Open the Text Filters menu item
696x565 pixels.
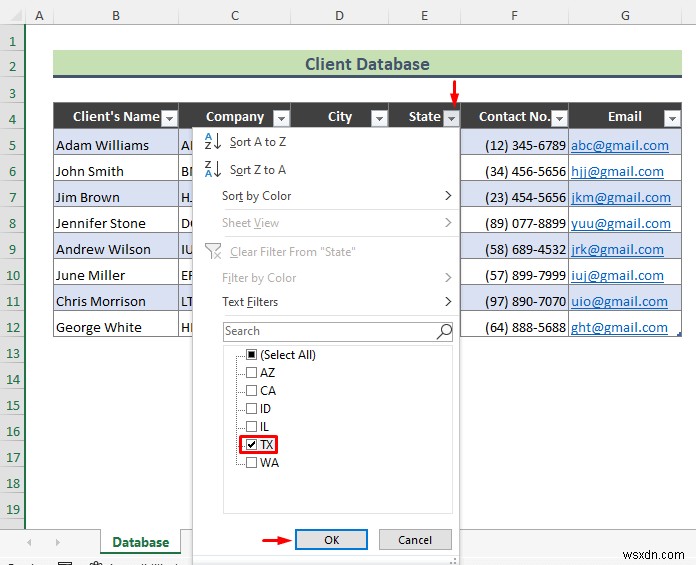326,302
